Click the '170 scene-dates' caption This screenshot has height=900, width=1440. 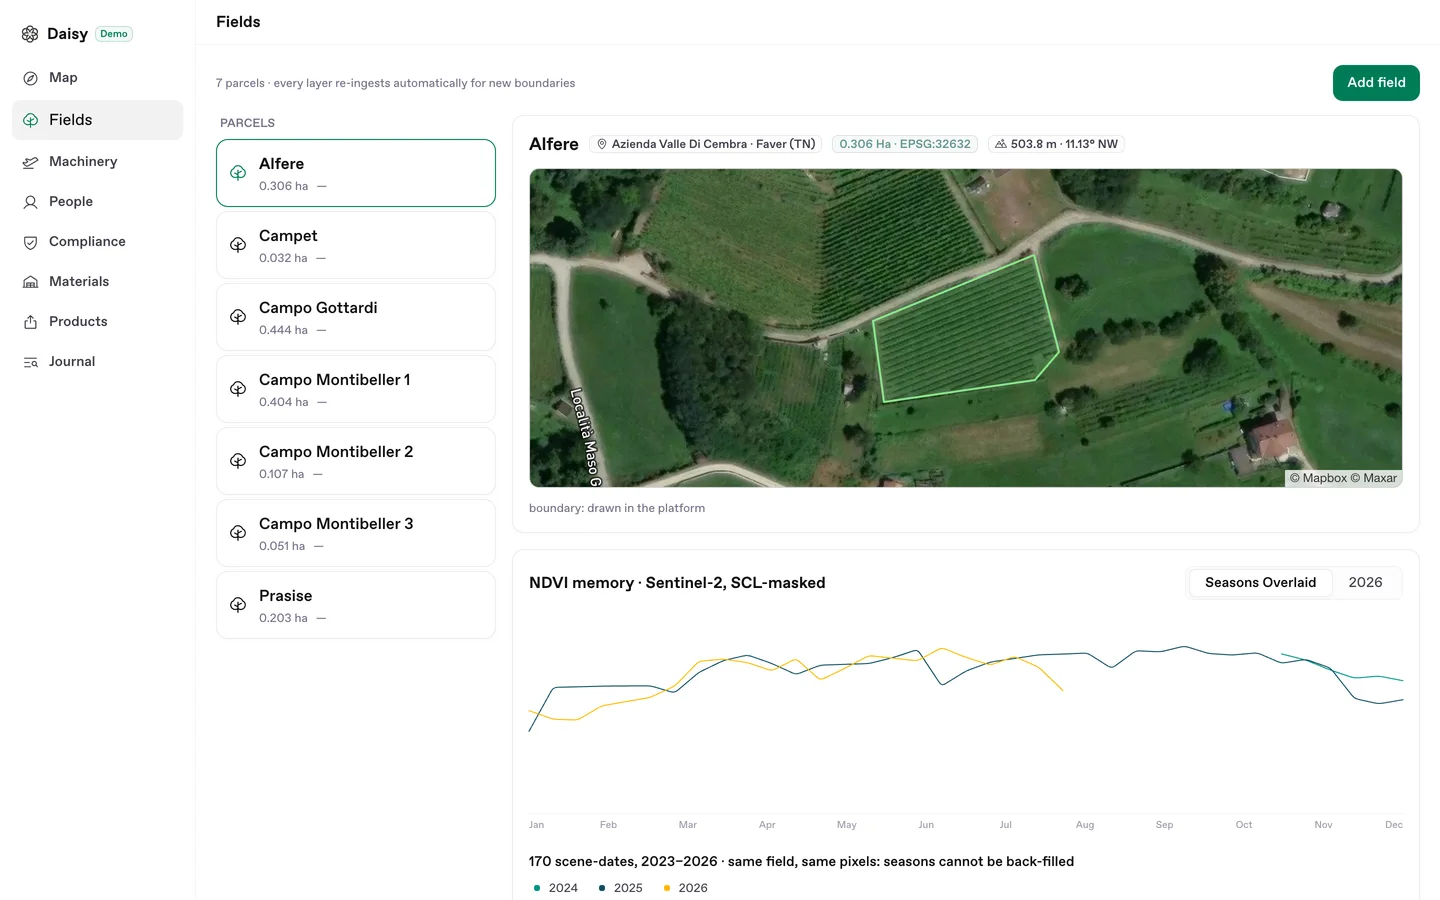801,862
